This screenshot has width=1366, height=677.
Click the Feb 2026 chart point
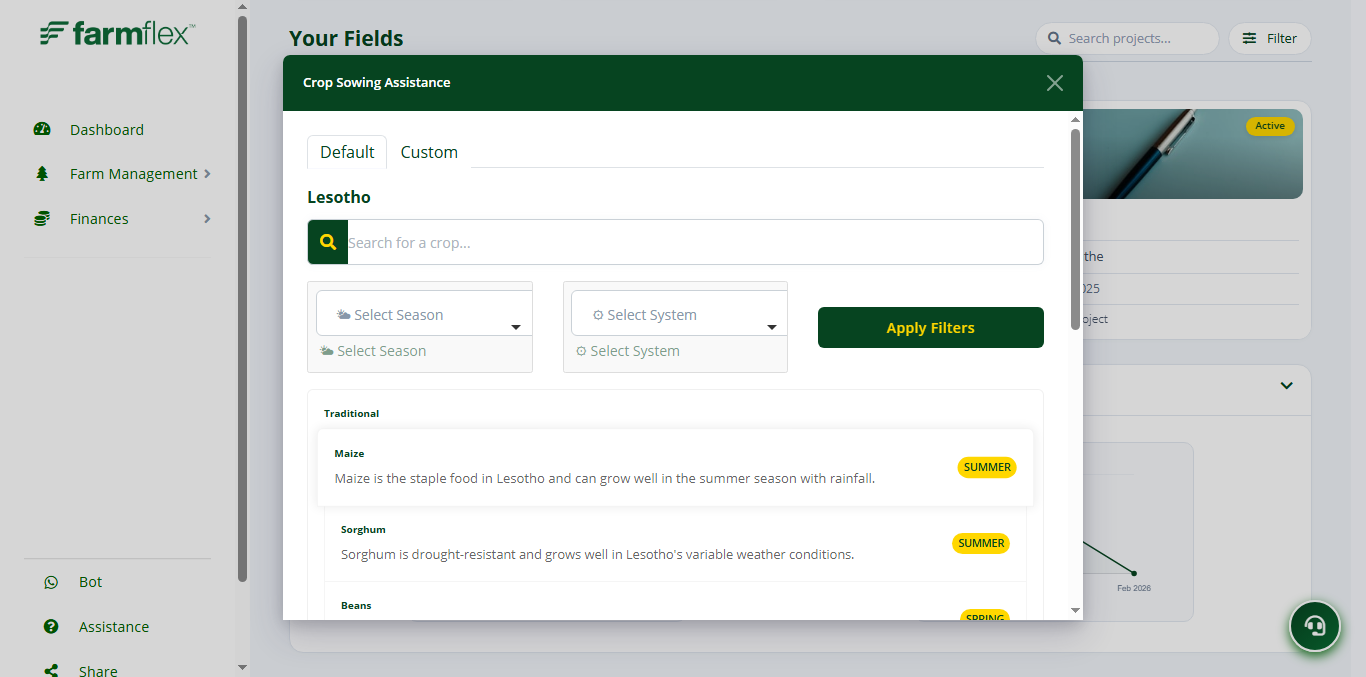coord(1133,573)
